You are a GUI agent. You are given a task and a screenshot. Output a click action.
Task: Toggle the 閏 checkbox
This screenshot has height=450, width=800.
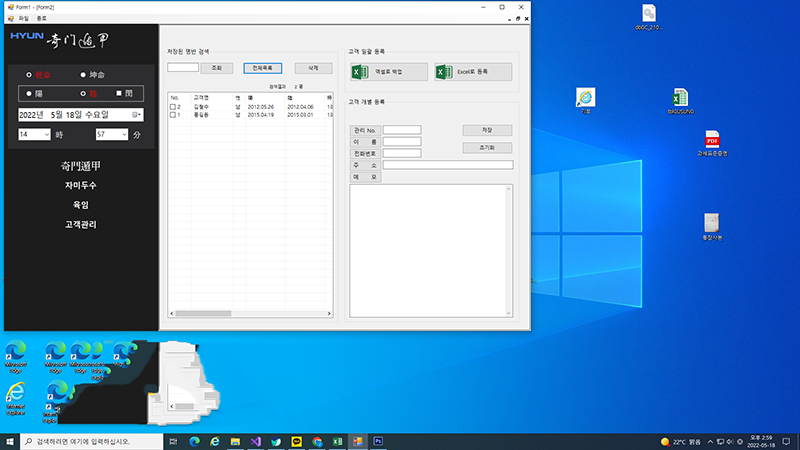[x=119, y=93]
